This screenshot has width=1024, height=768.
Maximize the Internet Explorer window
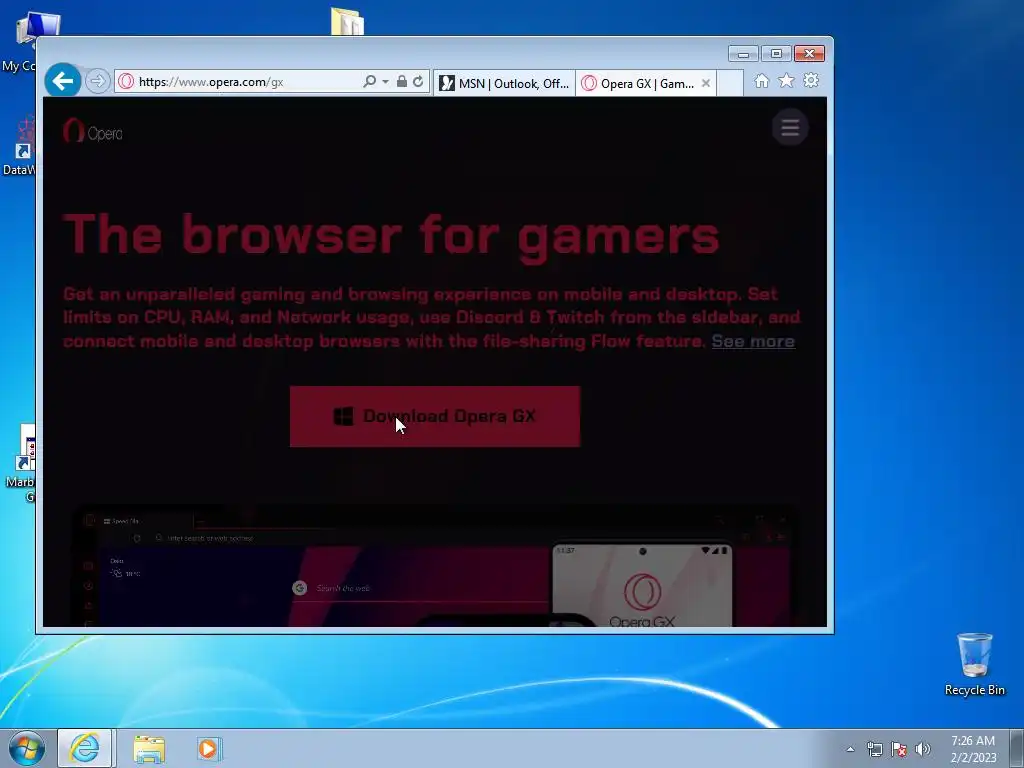[x=776, y=54]
